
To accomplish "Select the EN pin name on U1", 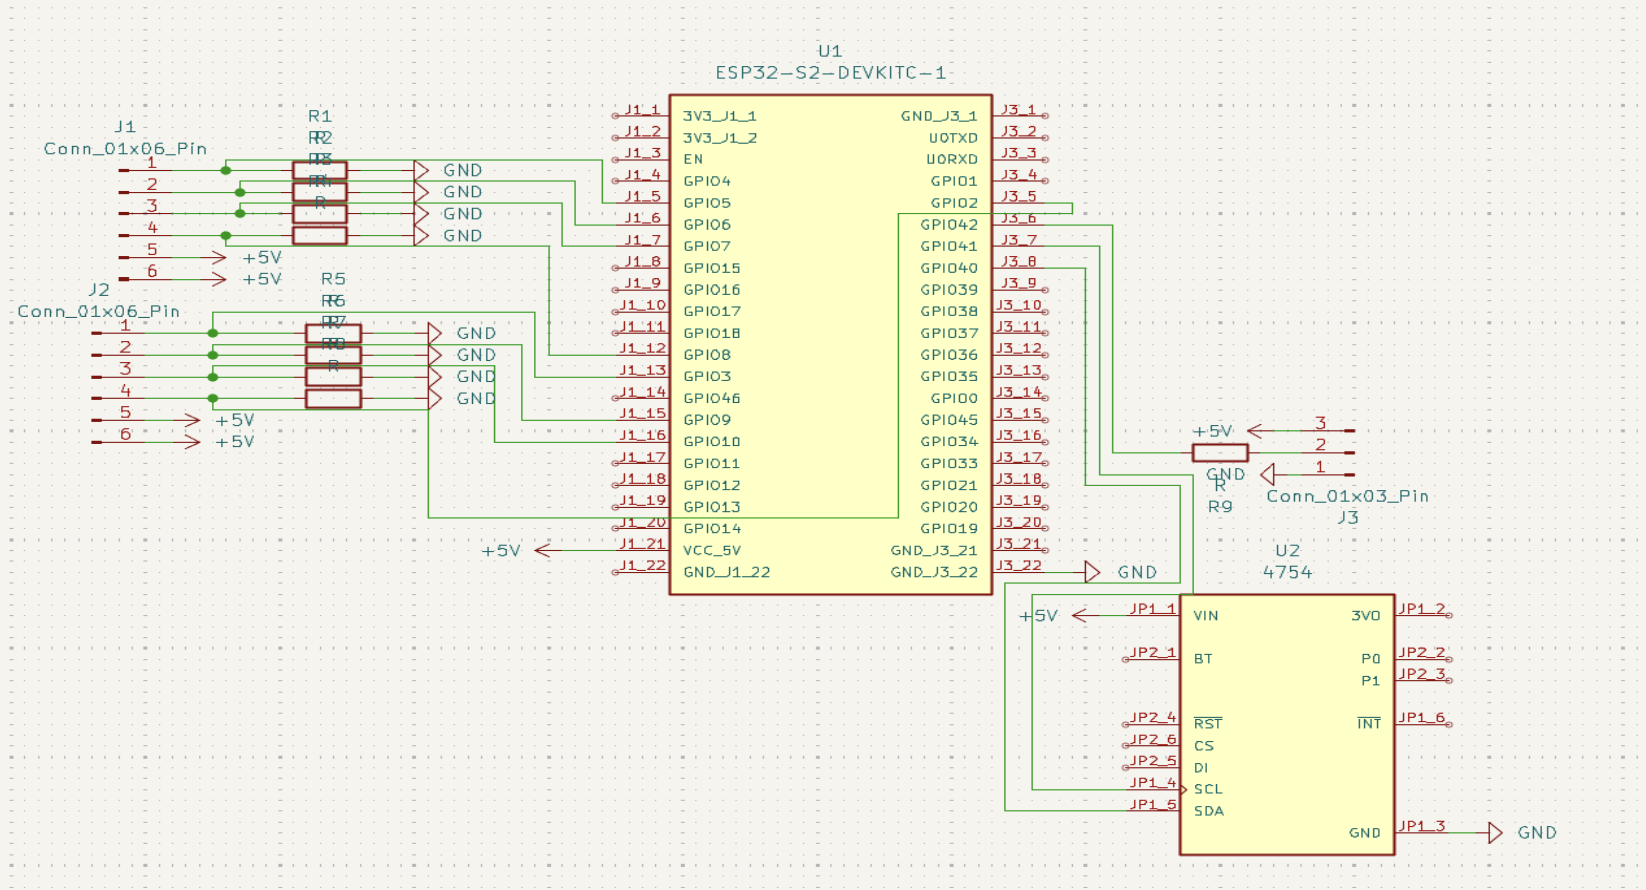I will click(693, 159).
